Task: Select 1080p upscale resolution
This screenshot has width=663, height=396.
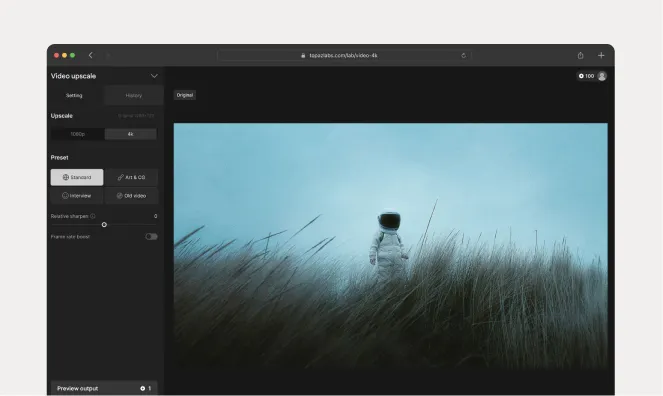Action: pos(77,134)
